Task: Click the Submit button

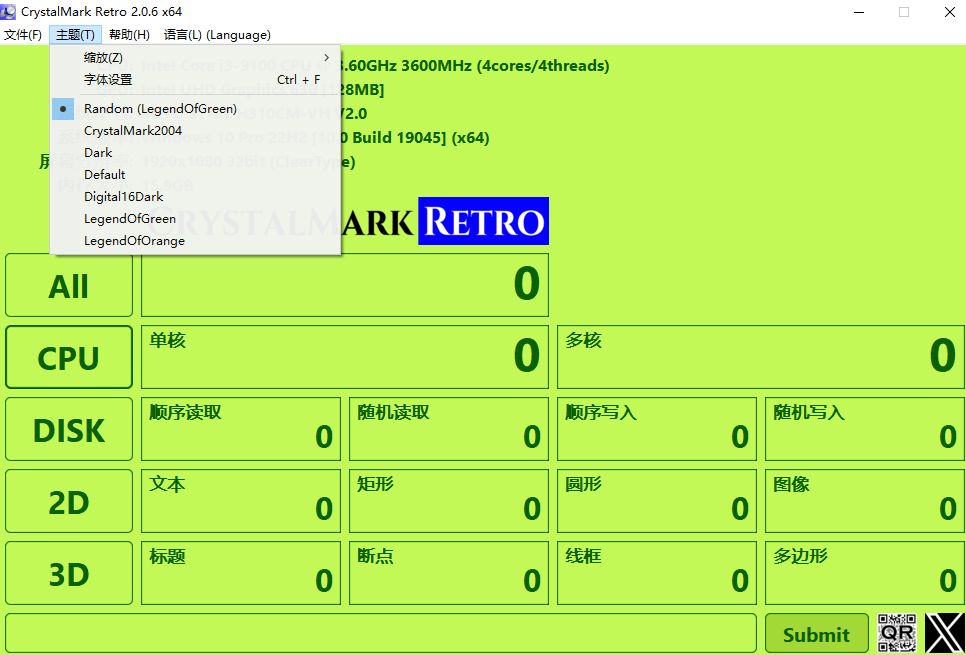Action: tap(816, 633)
